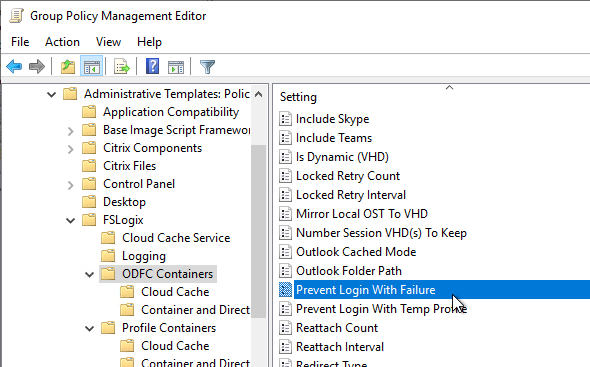Image resolution: width=590 pixels, height=367 pixels.
Task: Toggle the Show/Hide Console Tree icon
Action: [x=91, y=67]
